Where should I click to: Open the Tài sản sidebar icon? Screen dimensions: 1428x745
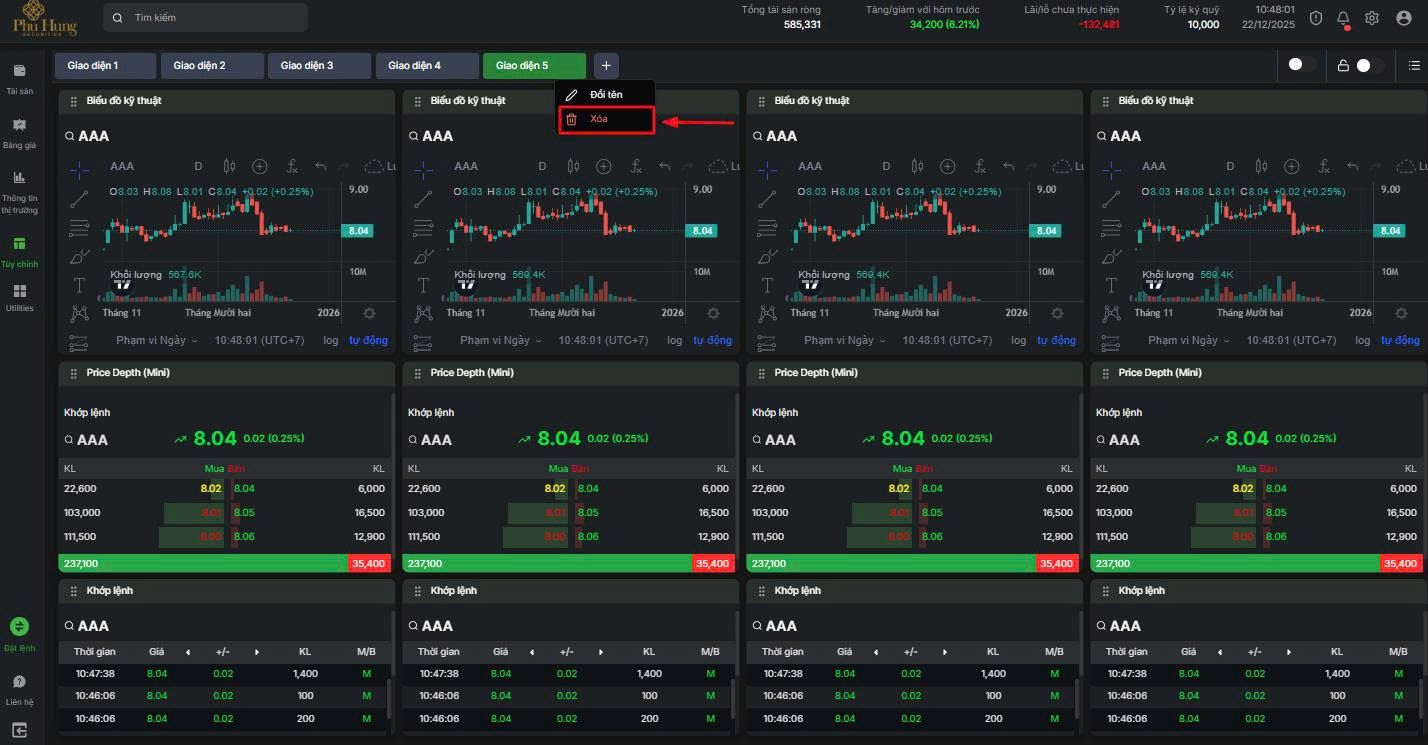(19, 72)
